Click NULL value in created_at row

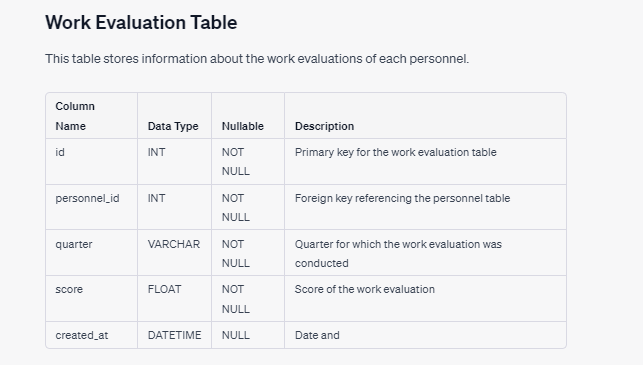tap(248, 335)
